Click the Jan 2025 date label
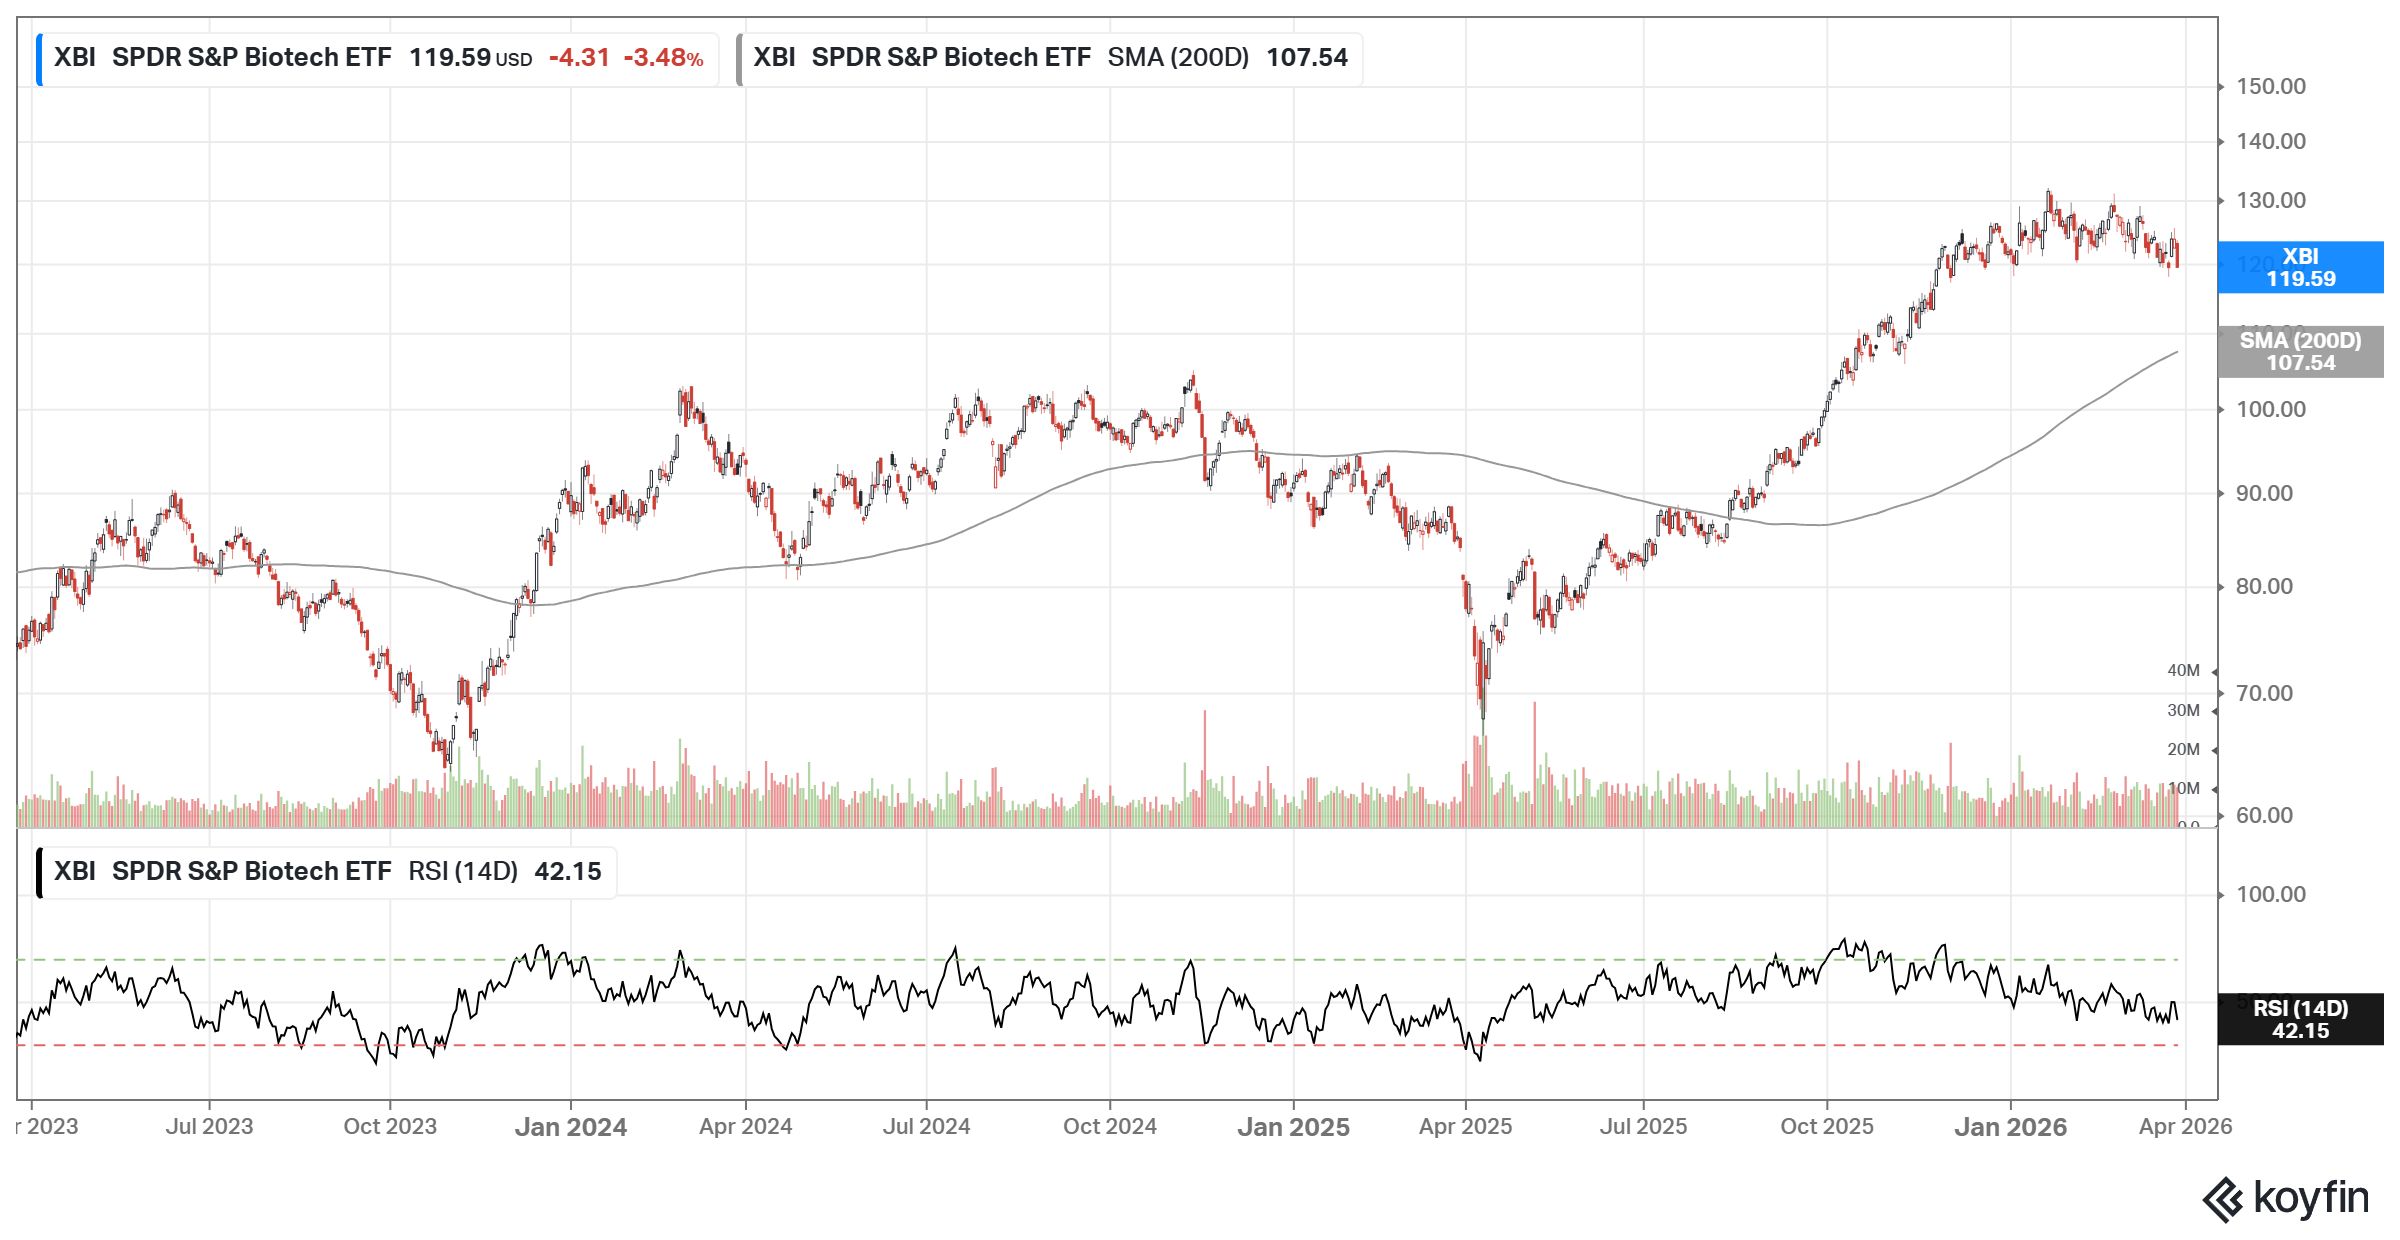This screenshot has width=2400, height=1240. coord(1293,1127)
